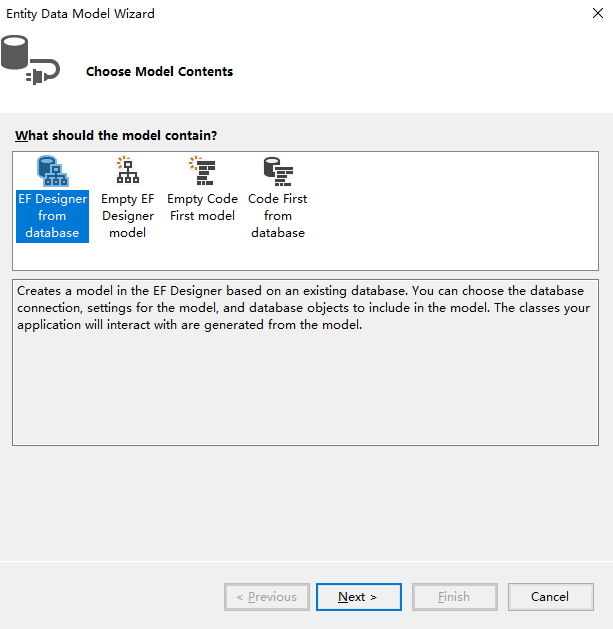This screenshot has height=629, width=613.
Task: Select the EF Designer from database icon
Action: [53, 171]
